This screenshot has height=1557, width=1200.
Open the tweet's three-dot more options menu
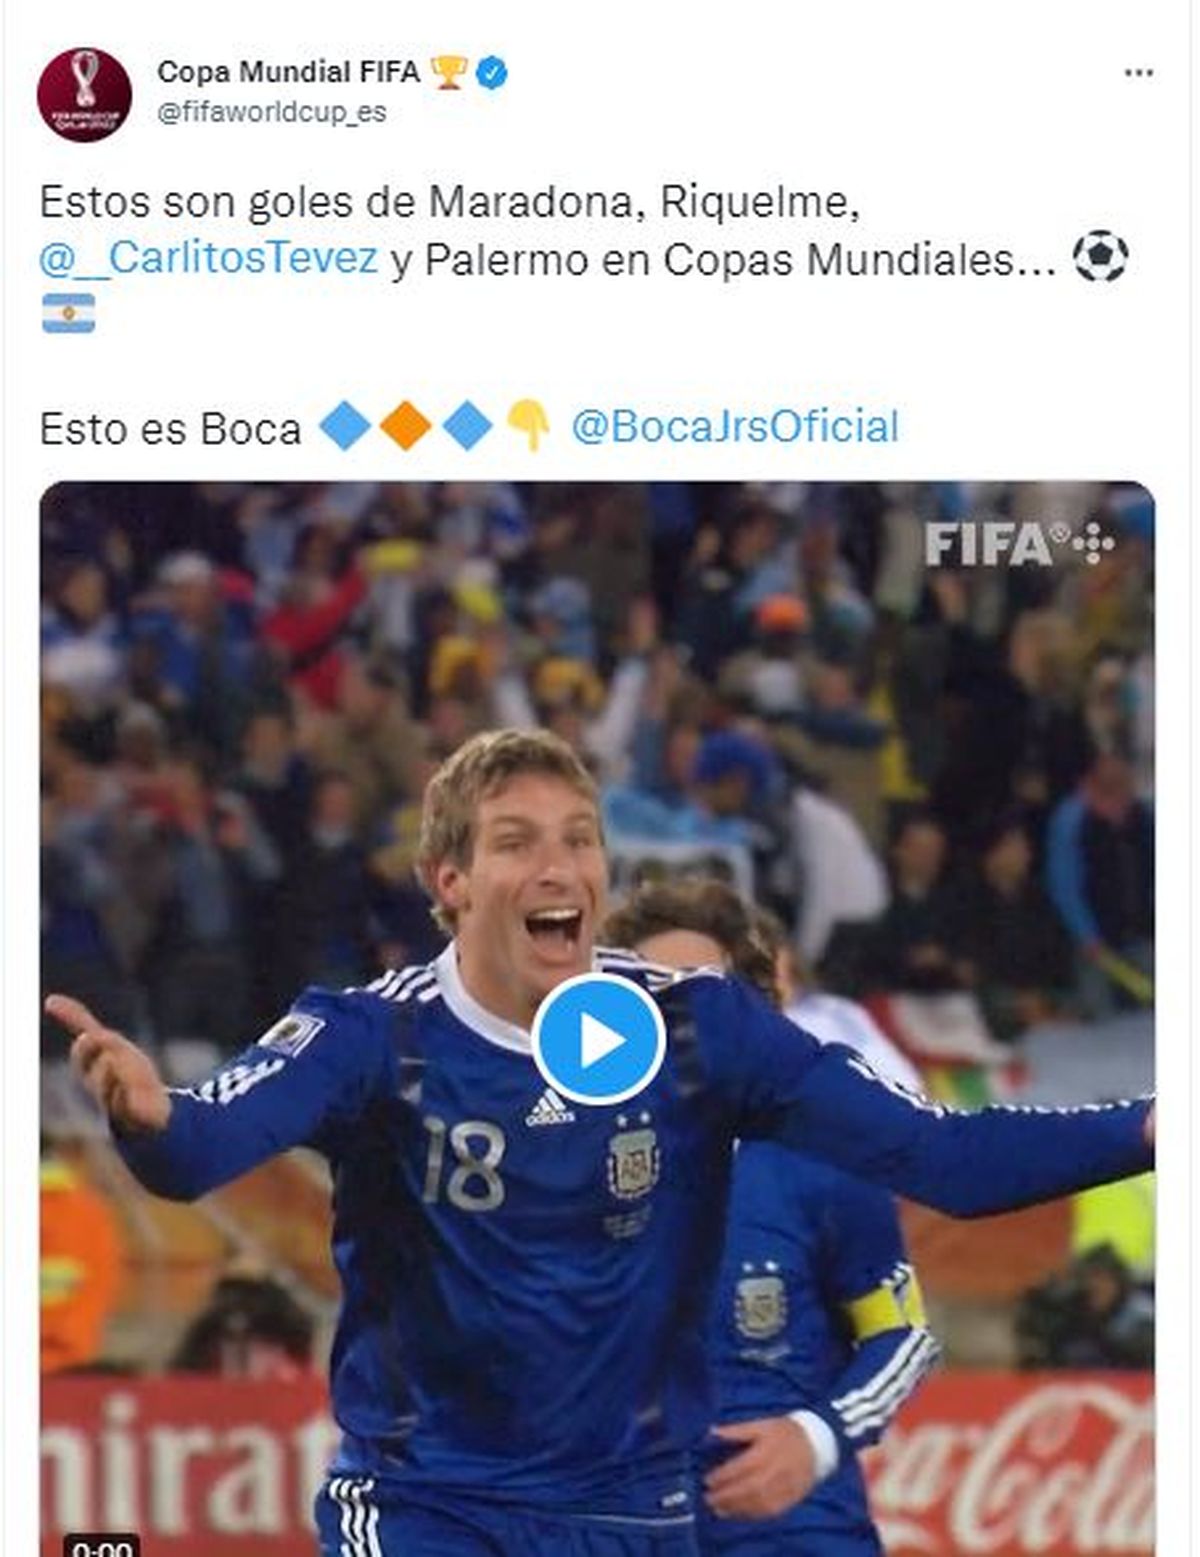click(1138, 73)
